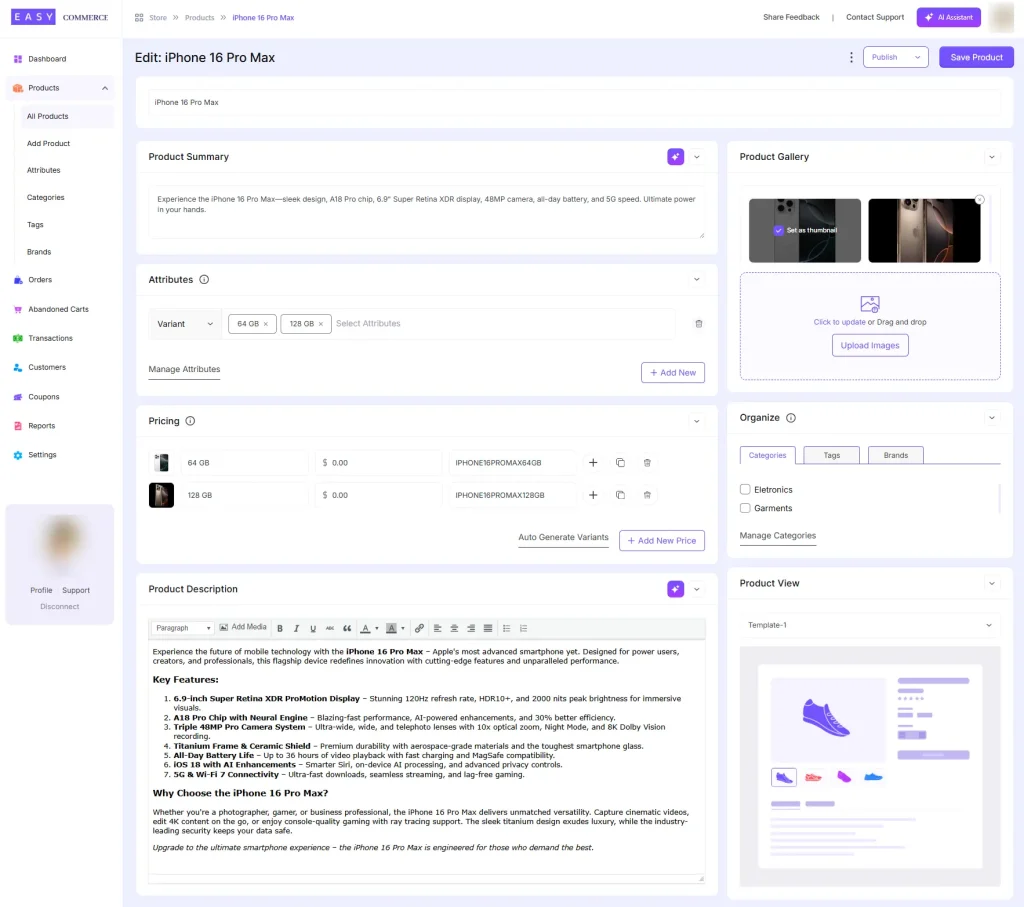The image size is (1024, 907).
Task: Remove the 64 GB attribute tag
Action: (266, 324)
